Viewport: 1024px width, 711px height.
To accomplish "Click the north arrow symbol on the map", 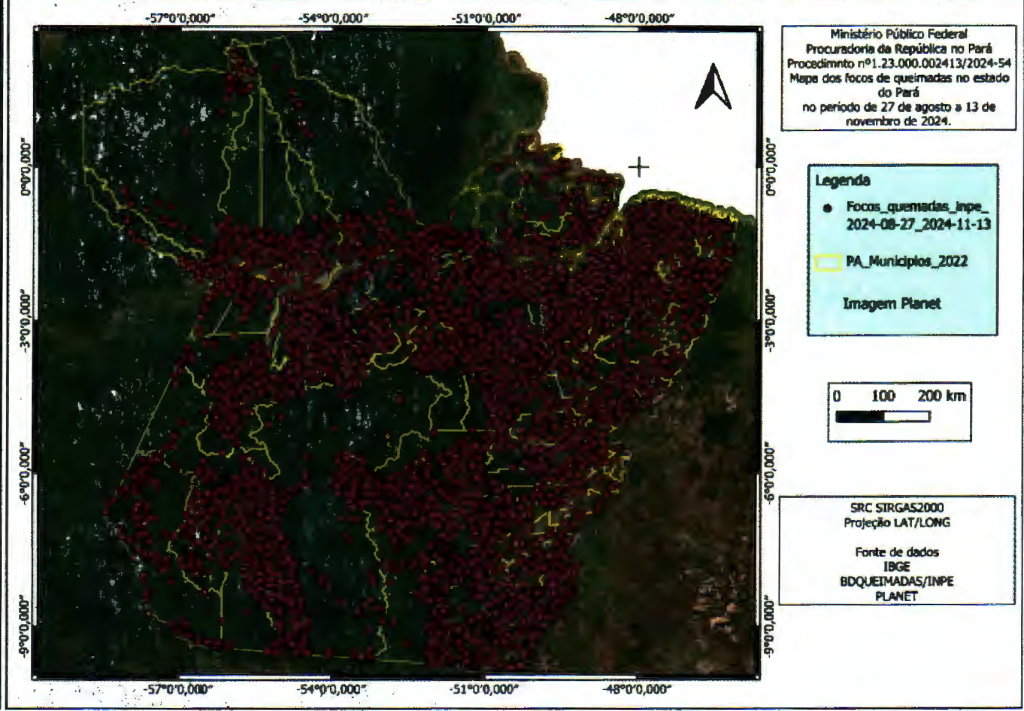I will (713, 87).
